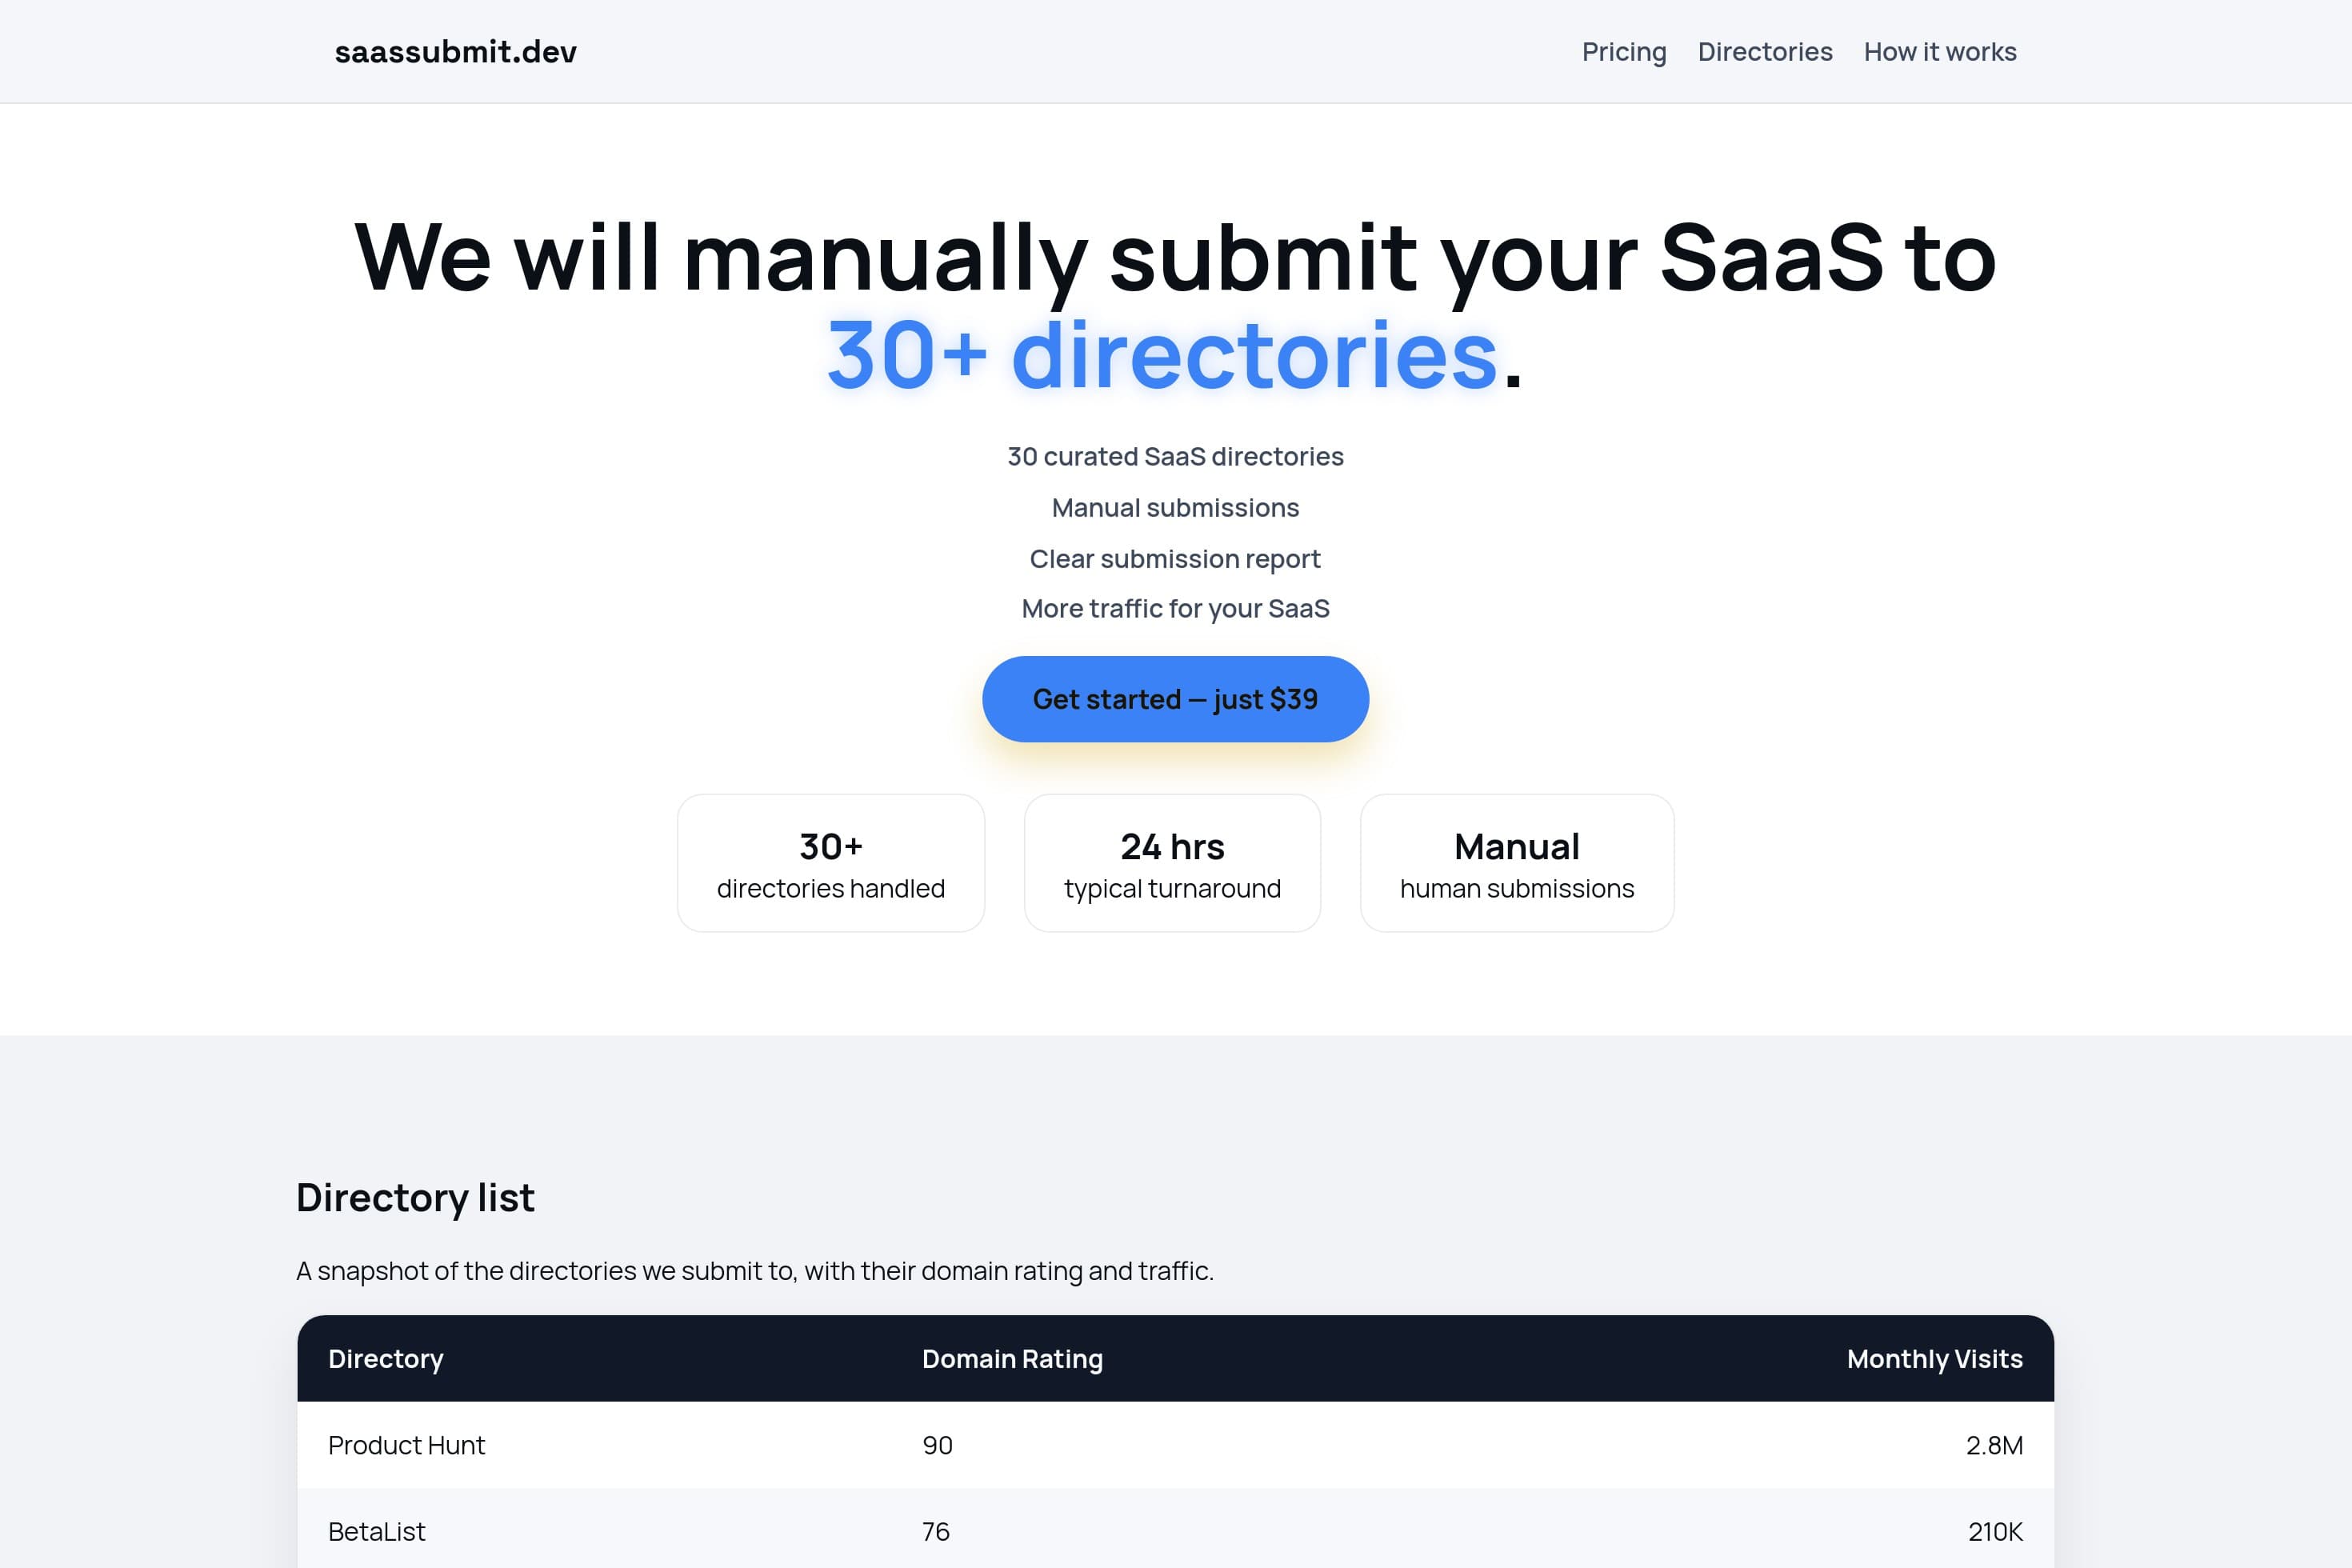The height and width of the screenshot is (1568, 2352).
Task: Open the Directories section from the navigation
Action: (x=1765, y=51)
